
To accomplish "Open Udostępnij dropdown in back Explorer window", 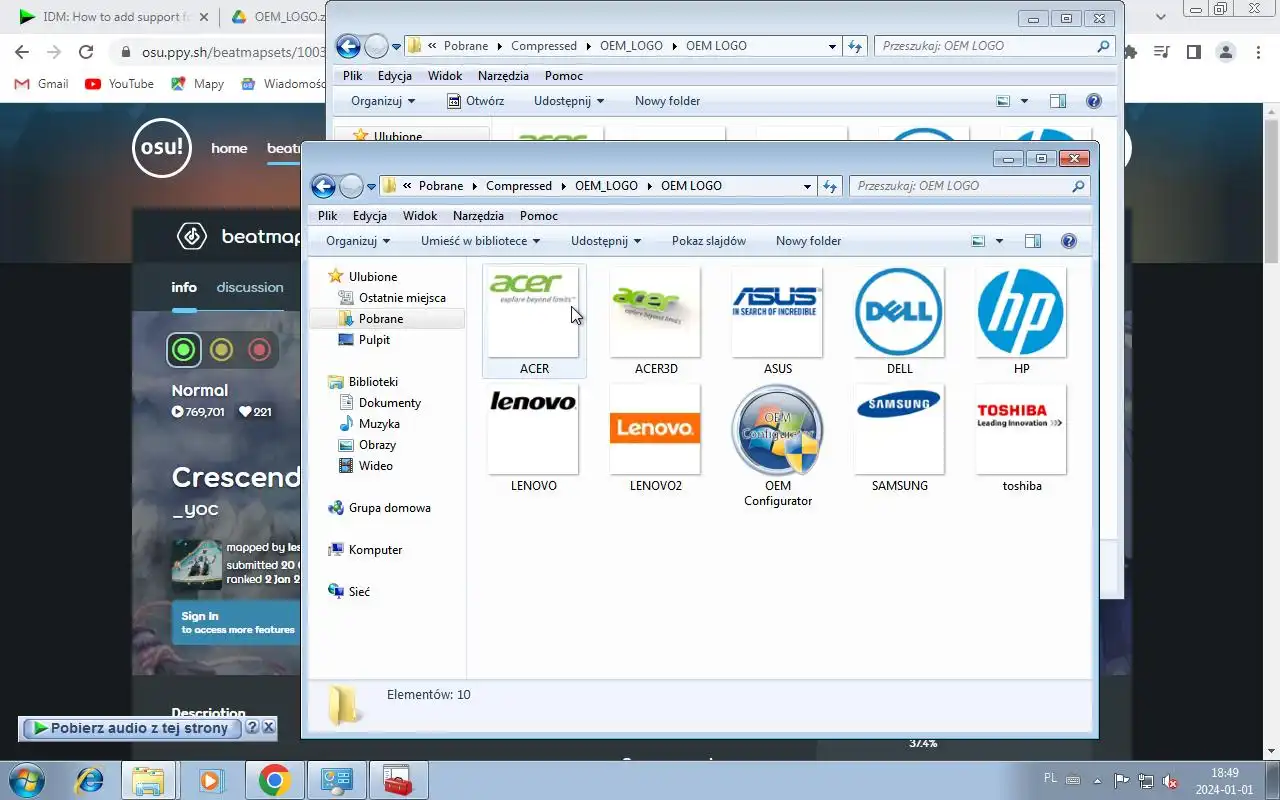I will click(x=569, y=101).
